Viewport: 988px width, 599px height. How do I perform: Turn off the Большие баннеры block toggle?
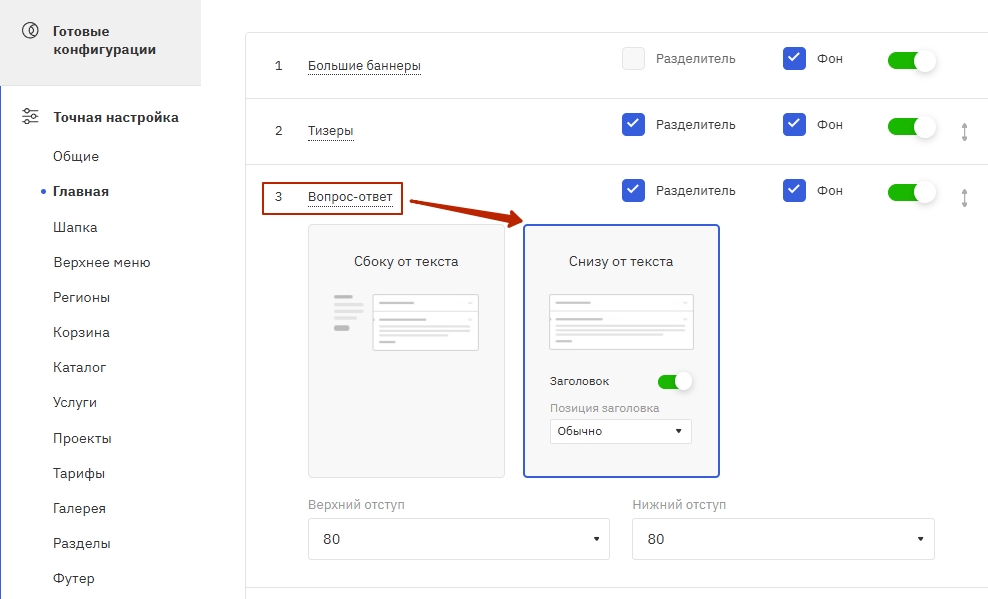click(911, 60)
